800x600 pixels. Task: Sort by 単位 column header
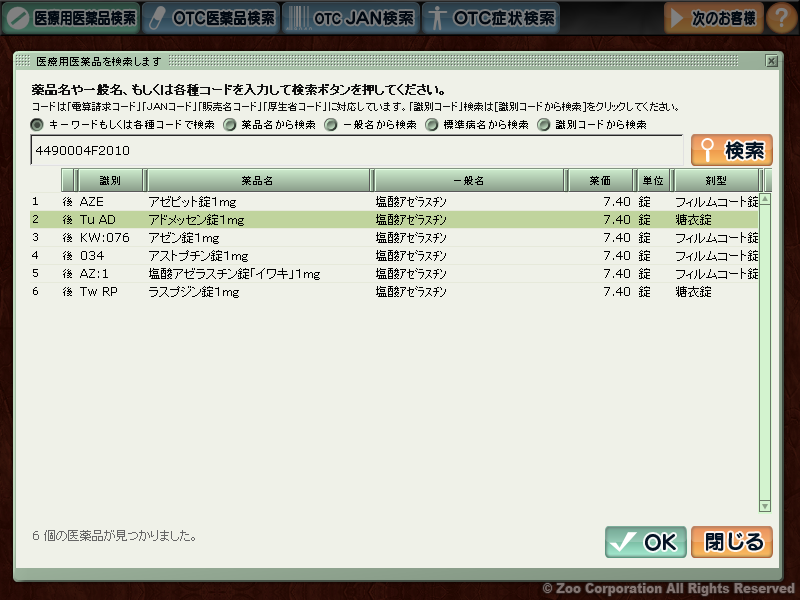653,181
